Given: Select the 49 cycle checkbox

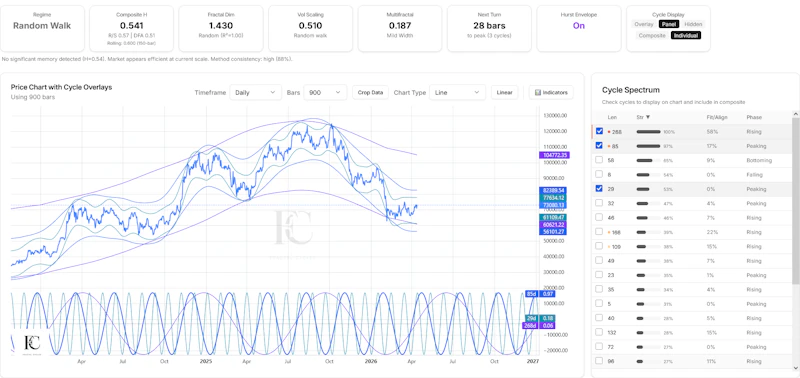Looking at the screenshot, I should (599, 260).
